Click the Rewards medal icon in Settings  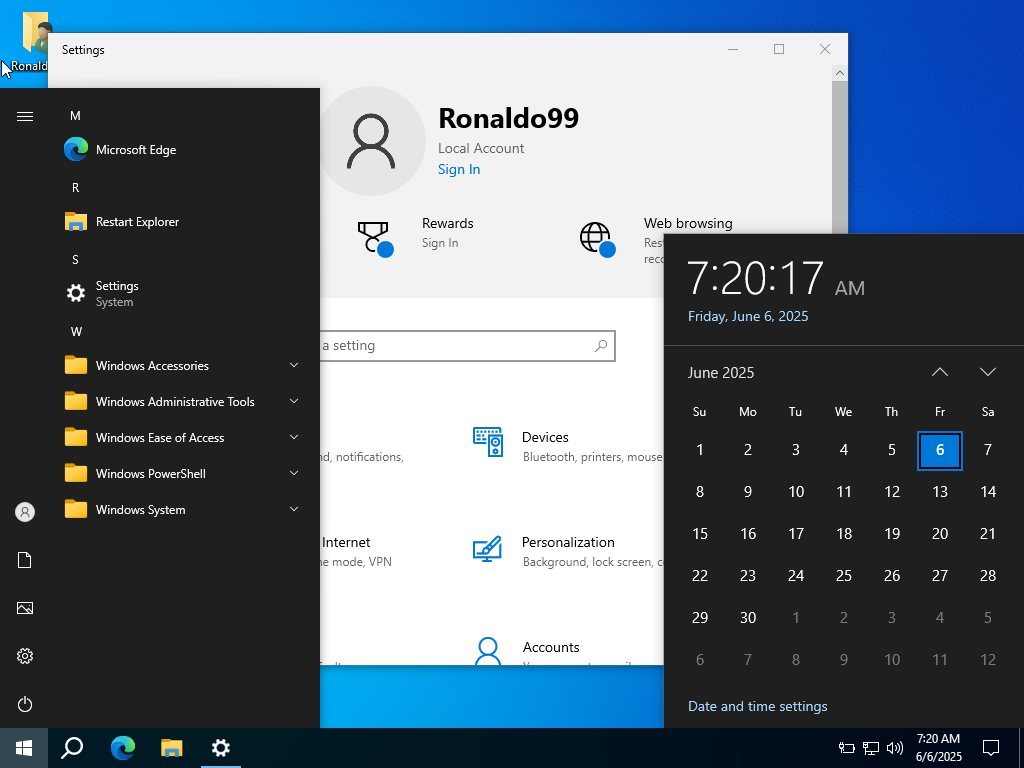pos(376,239)
